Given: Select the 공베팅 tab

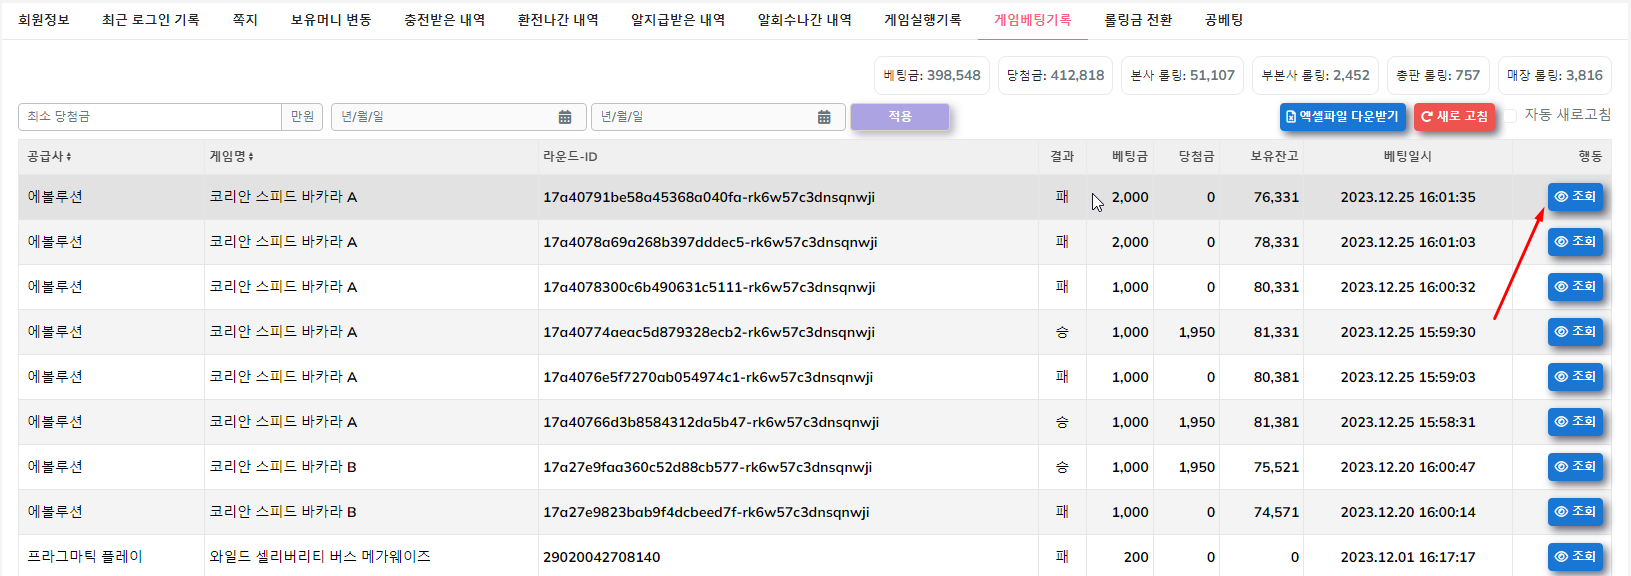Looking at the screenshot, I should pos(1223,20).
